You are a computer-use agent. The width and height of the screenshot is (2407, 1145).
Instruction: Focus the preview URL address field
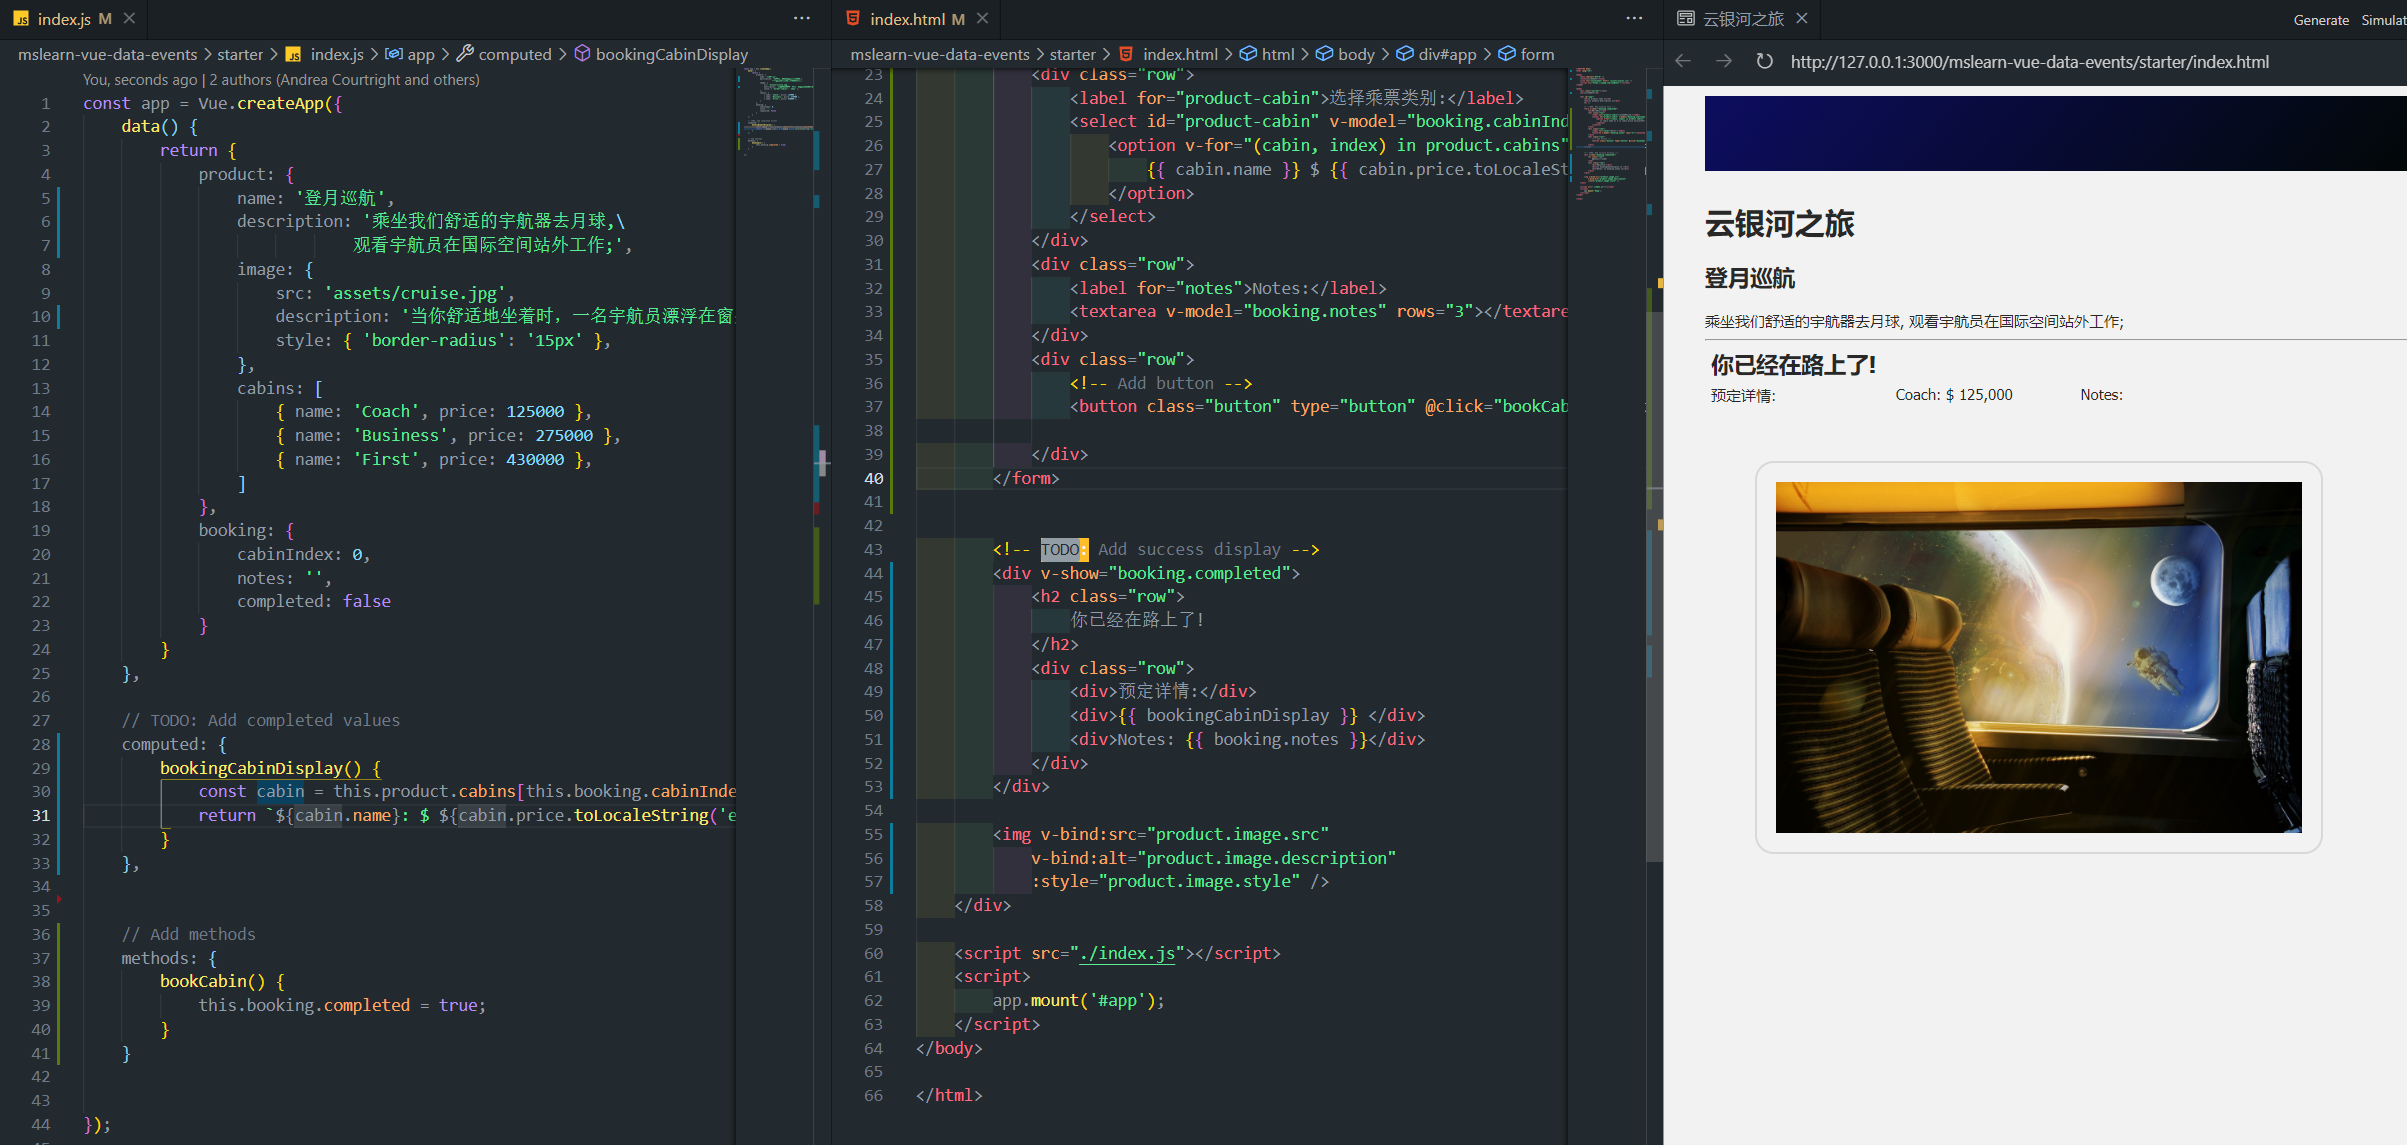coord(2029,62)
